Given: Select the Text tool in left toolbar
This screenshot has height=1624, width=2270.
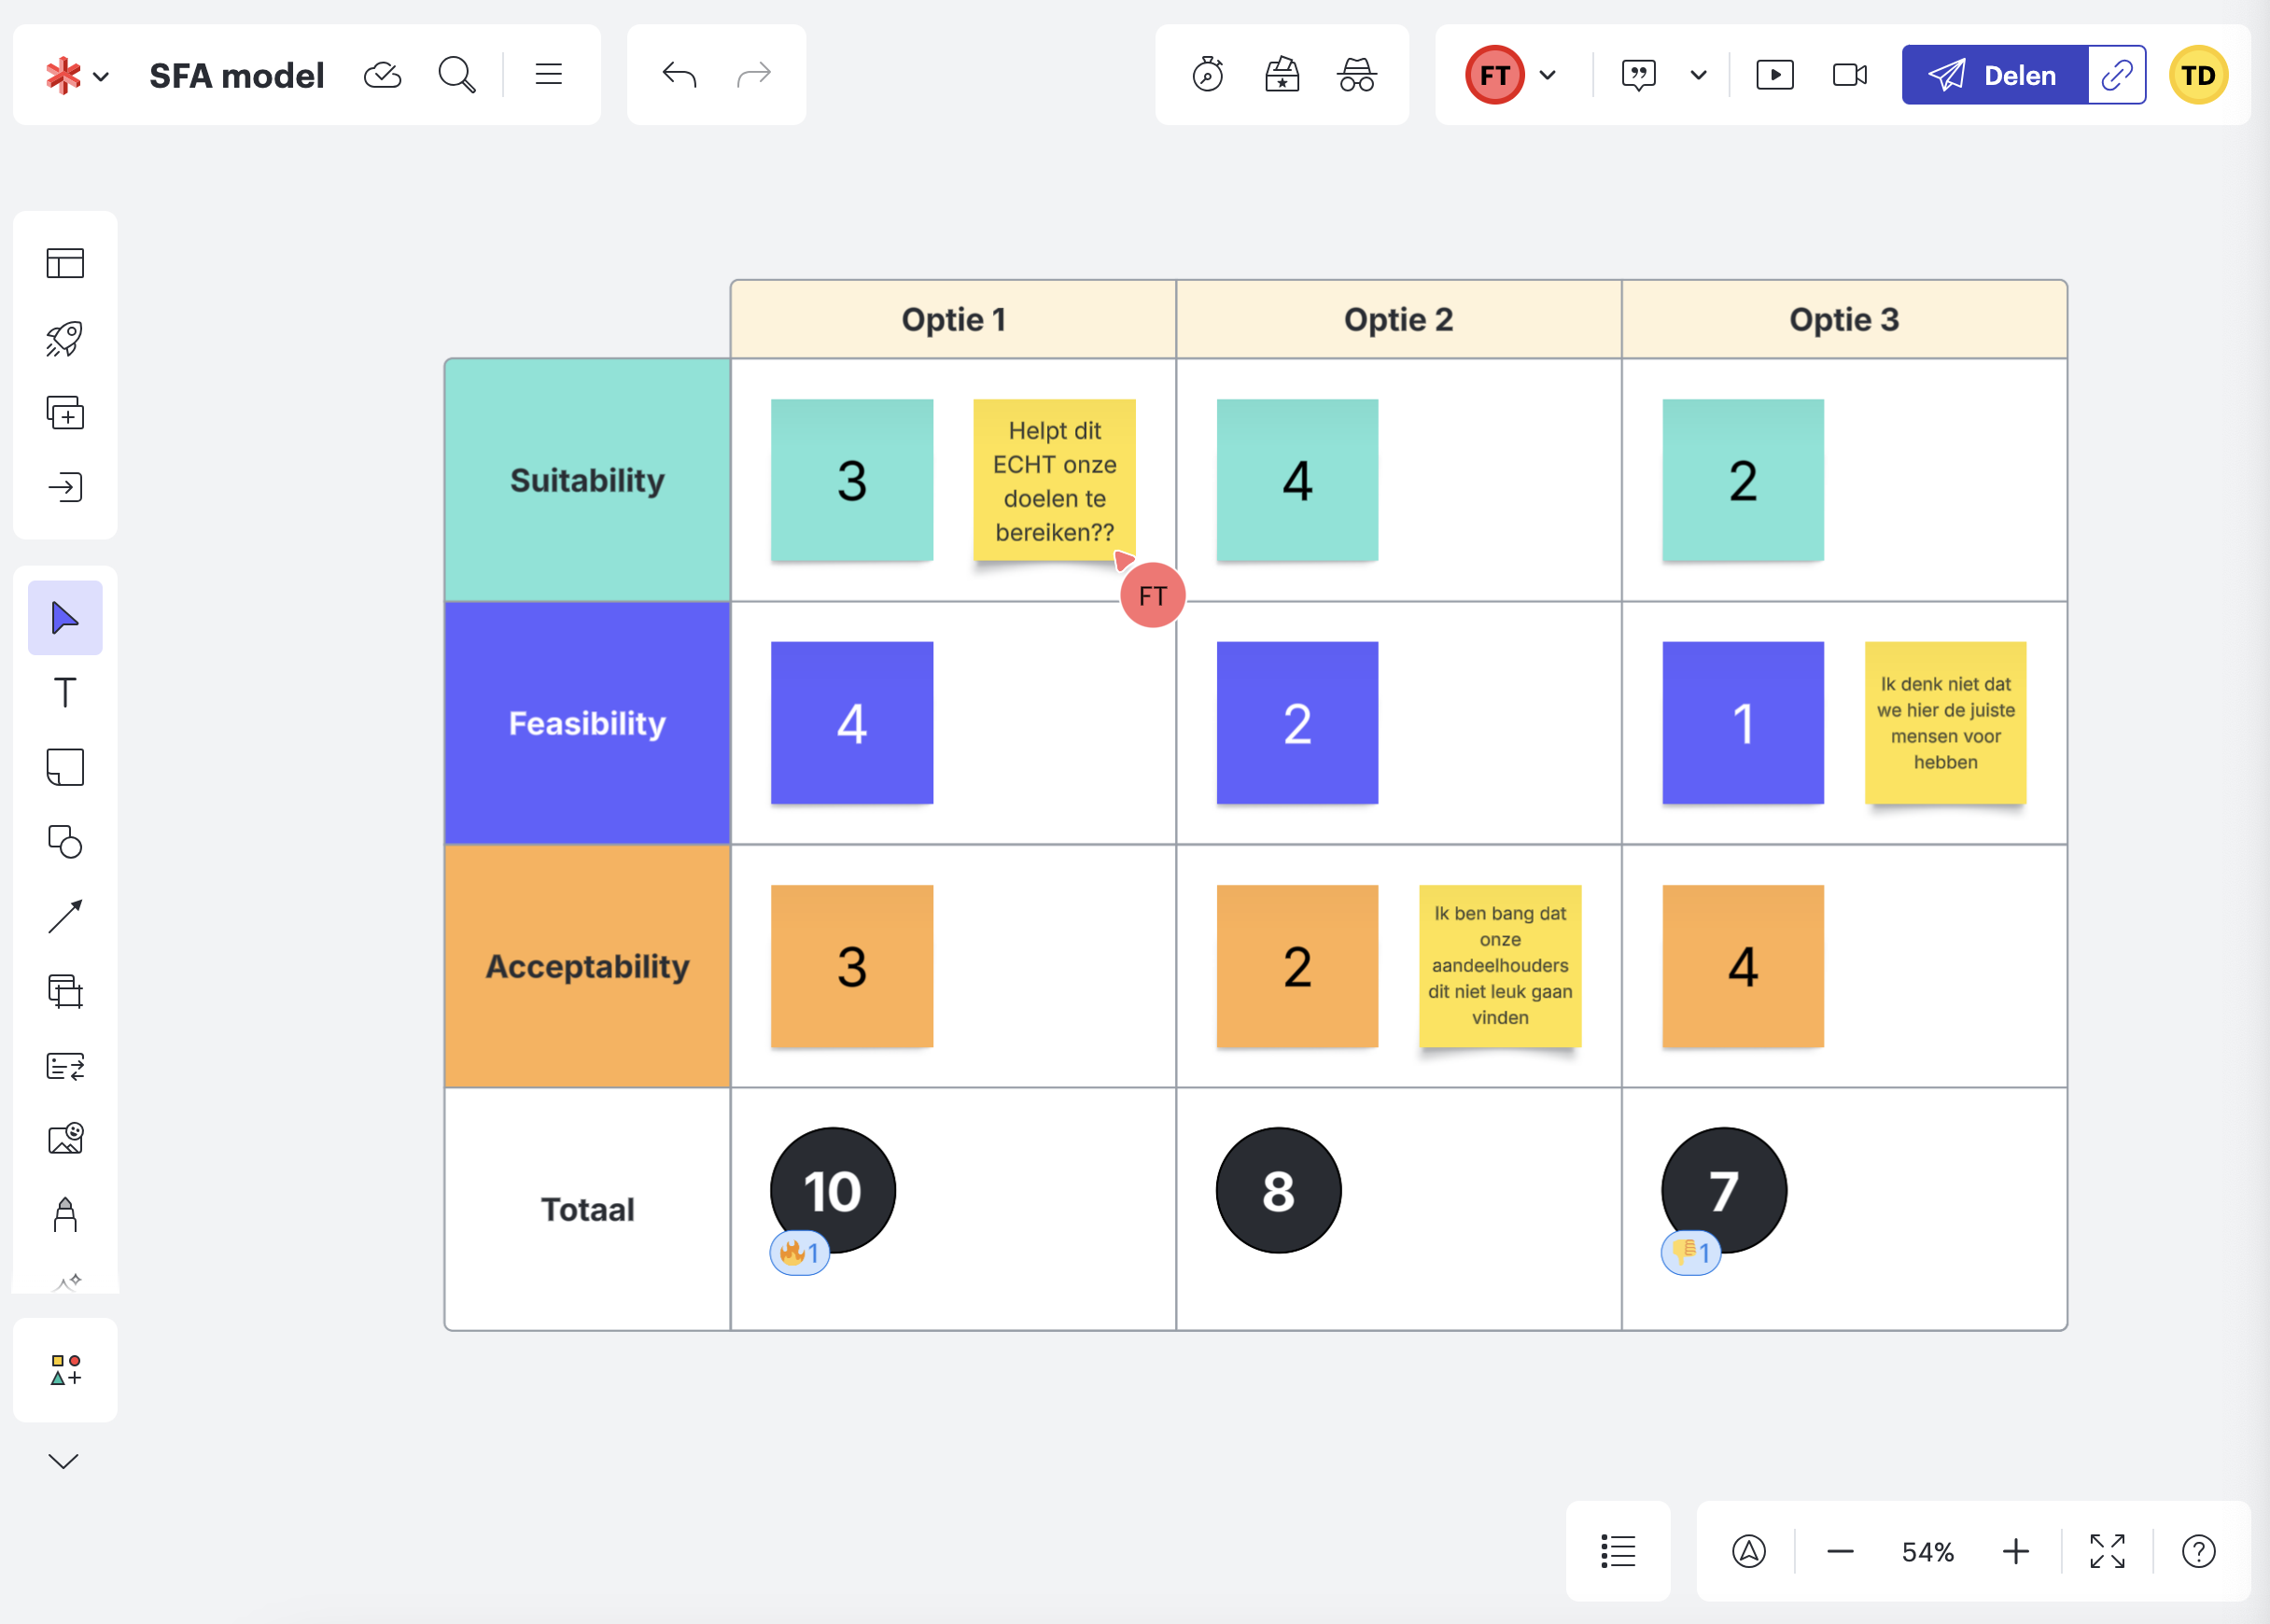Looking at the screenshot, I should click(65, 693).
